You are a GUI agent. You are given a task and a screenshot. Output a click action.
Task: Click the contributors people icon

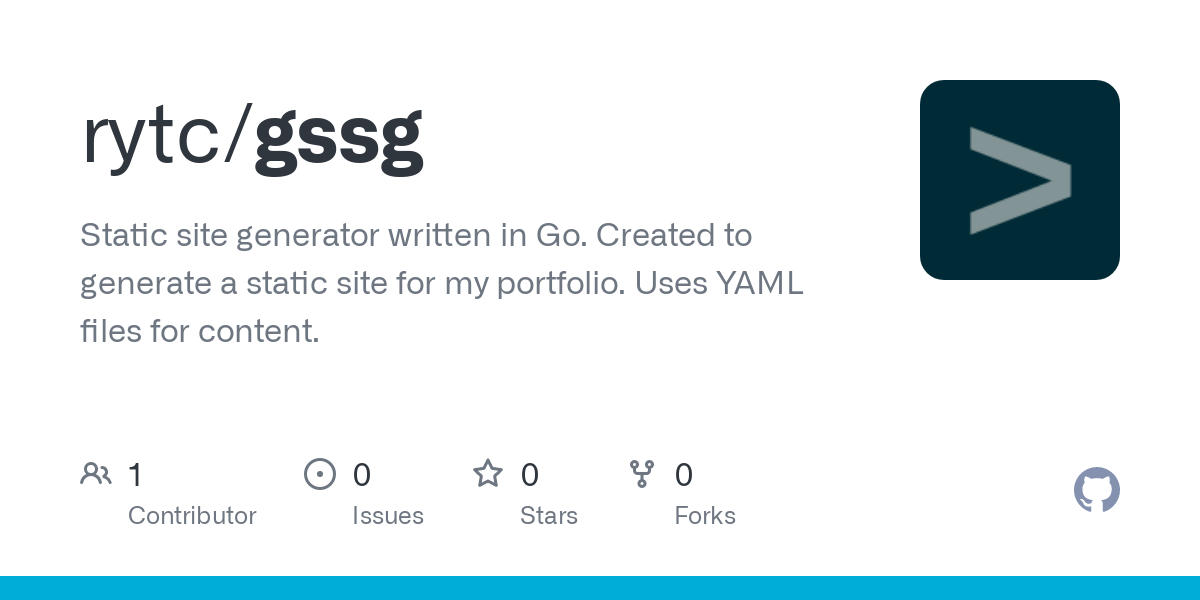96,474
